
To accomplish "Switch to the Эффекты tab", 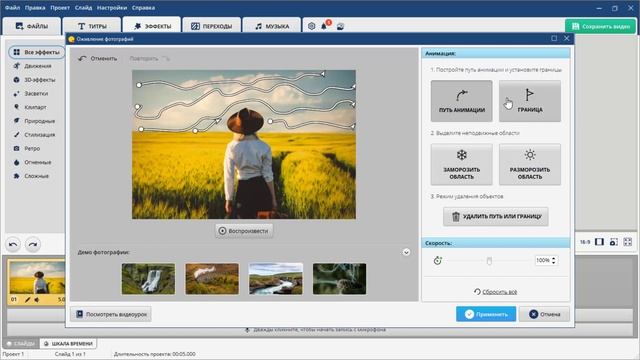I will coord(152,26).
